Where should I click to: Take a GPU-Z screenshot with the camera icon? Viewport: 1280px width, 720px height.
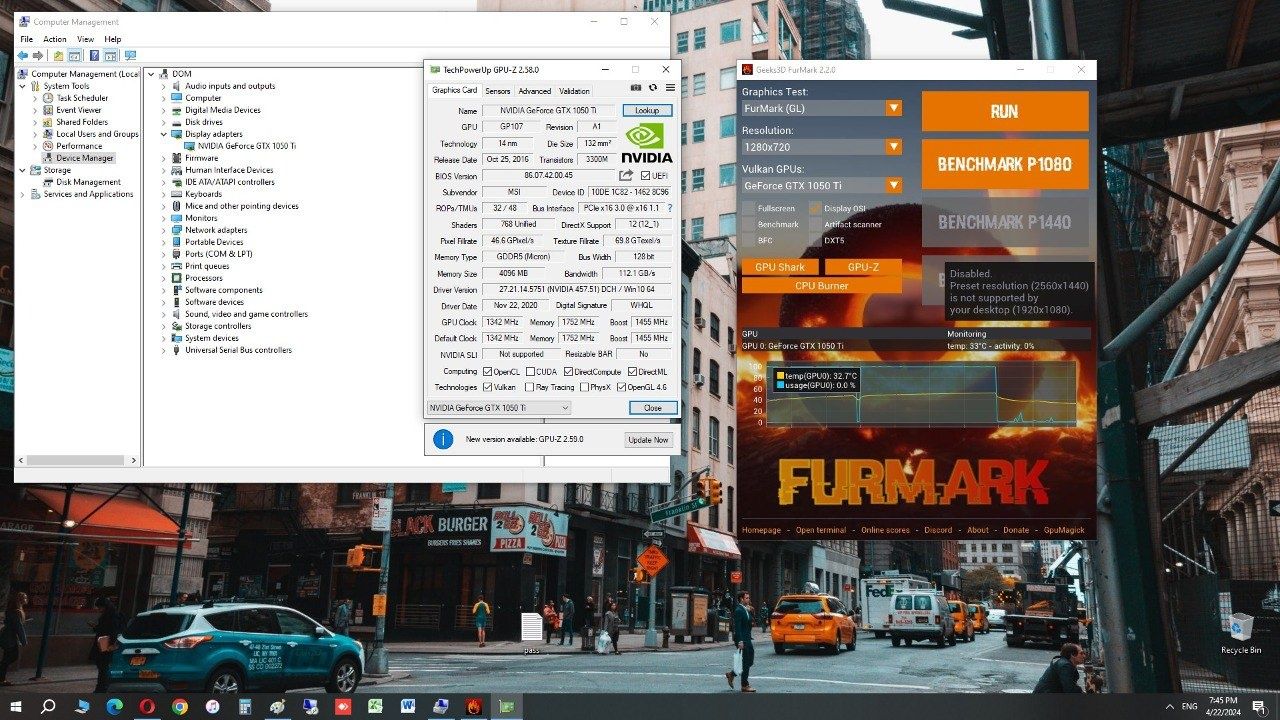tap(636, 89)
